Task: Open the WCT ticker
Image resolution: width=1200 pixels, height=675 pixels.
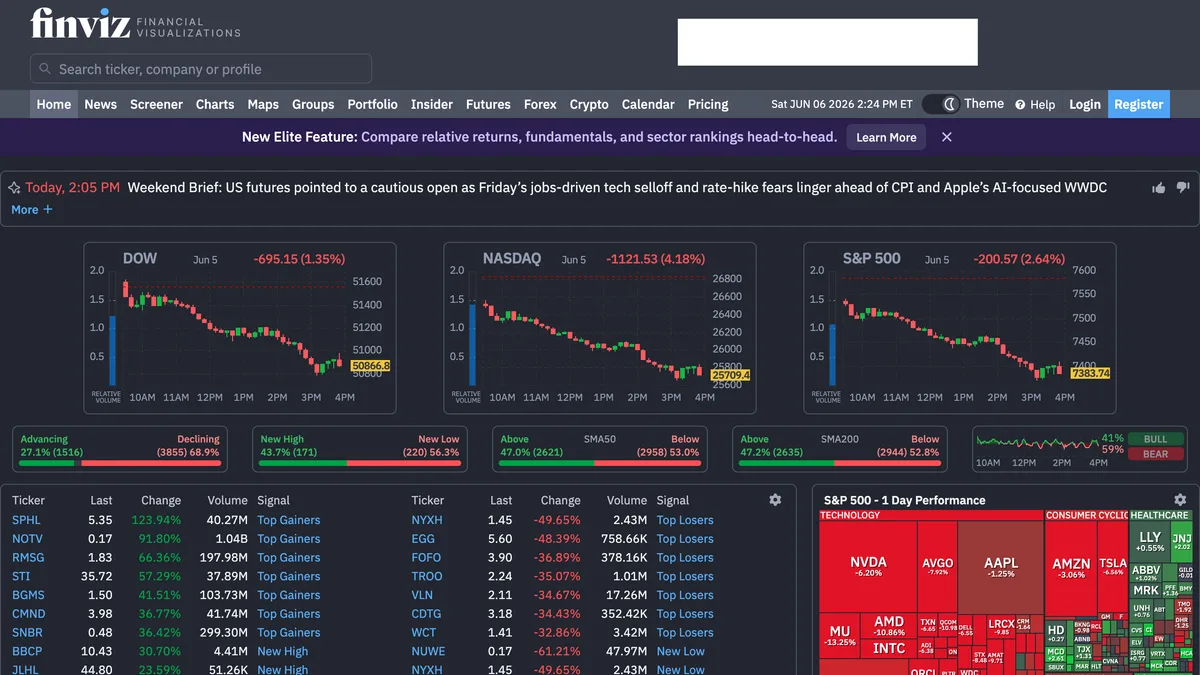Action: click(x=424, y=632)
